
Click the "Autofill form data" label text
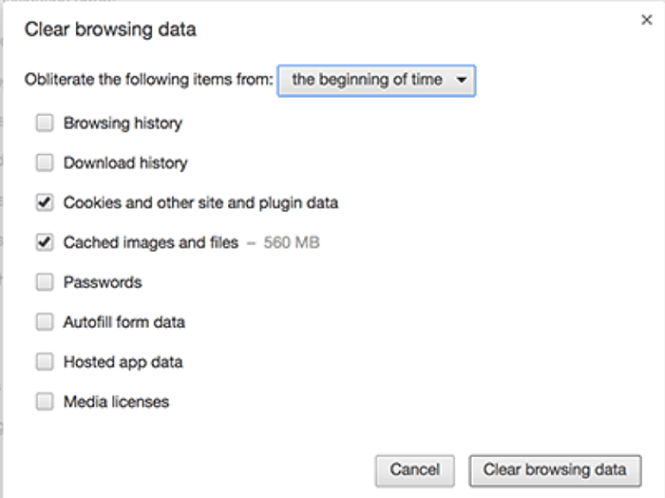point(124,322)
